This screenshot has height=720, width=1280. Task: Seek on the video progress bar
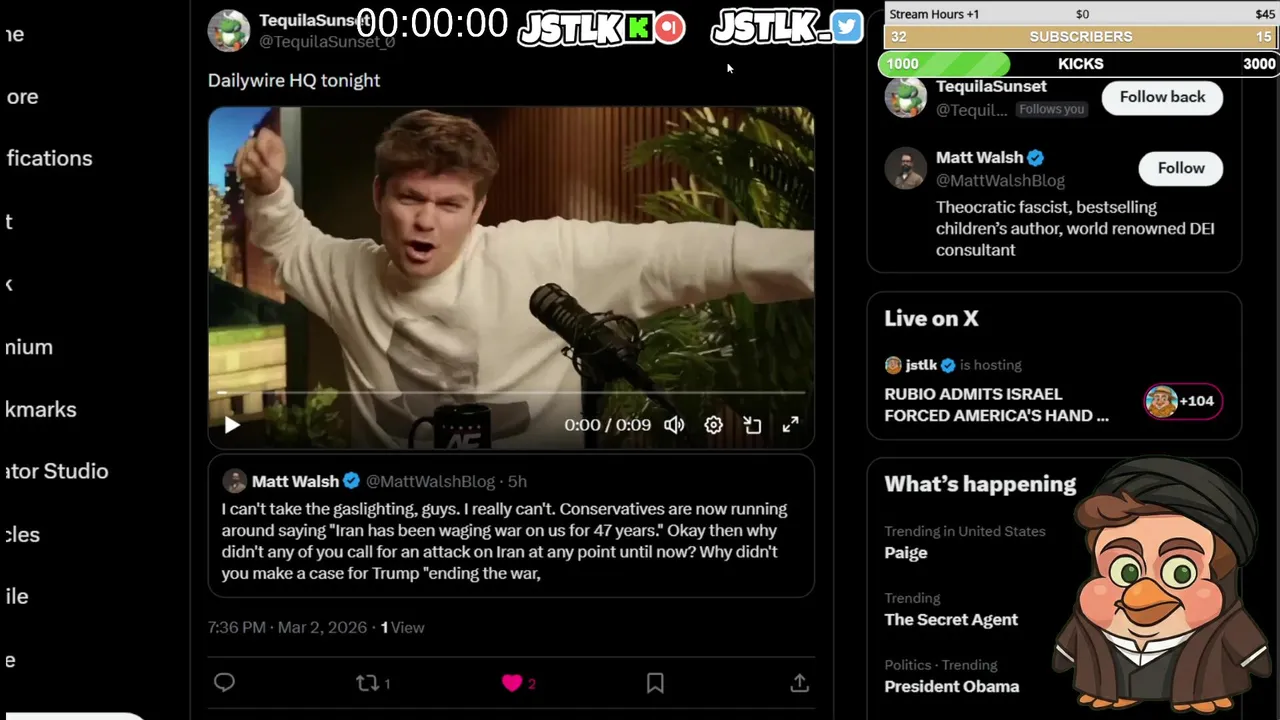pos(511,393)
